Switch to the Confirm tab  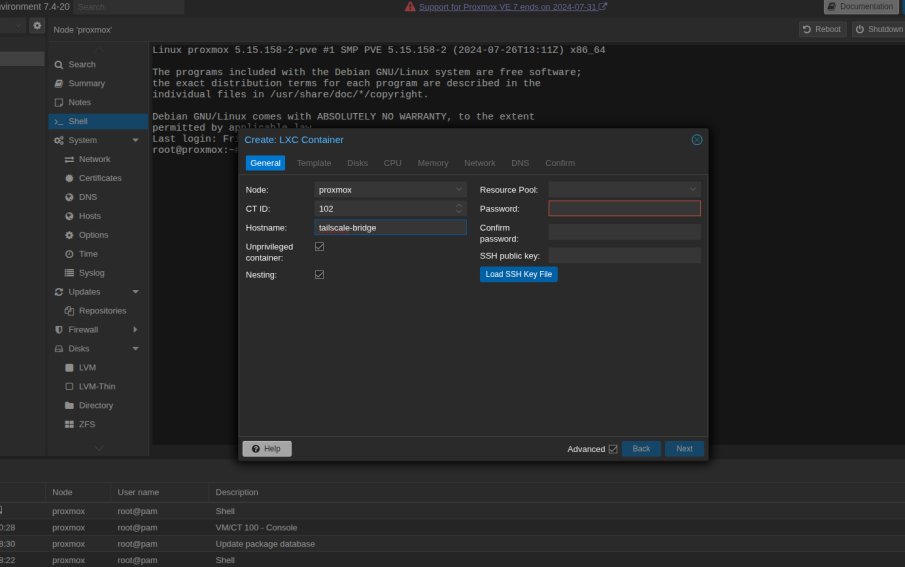click(x=560, y=163)
